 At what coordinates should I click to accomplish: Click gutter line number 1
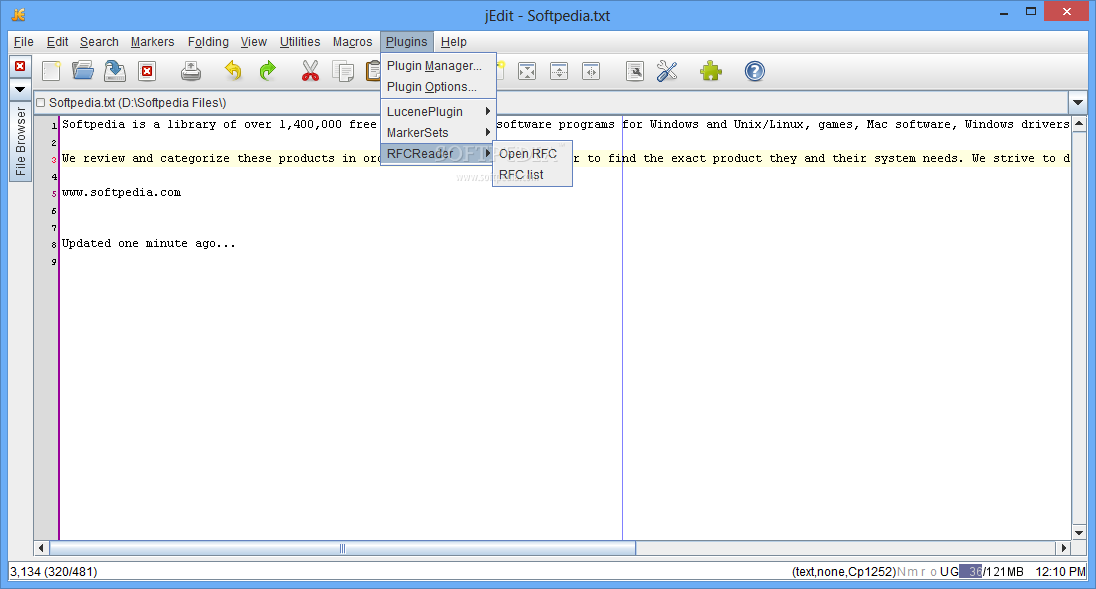54,126
